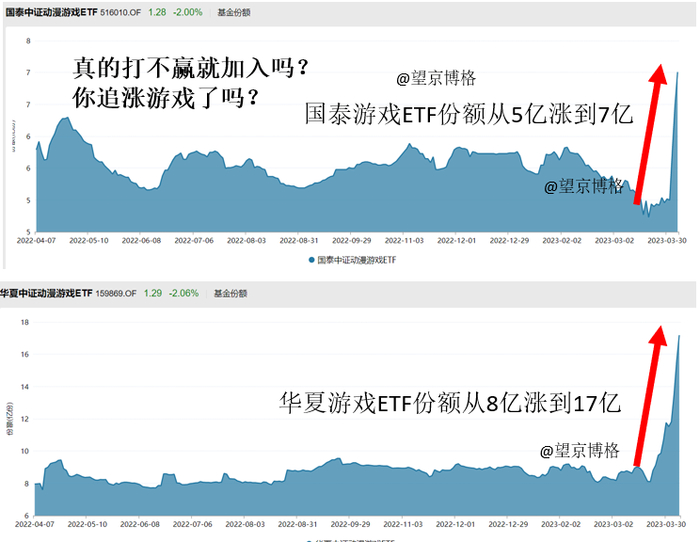Click date 2022-07-06 on 国泰 chart axis
Viewport: 700px width, 542px height.
point(194,241)
